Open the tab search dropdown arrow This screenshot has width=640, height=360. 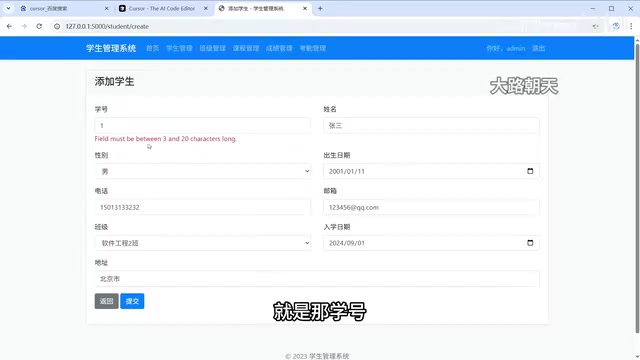[8, 8]
